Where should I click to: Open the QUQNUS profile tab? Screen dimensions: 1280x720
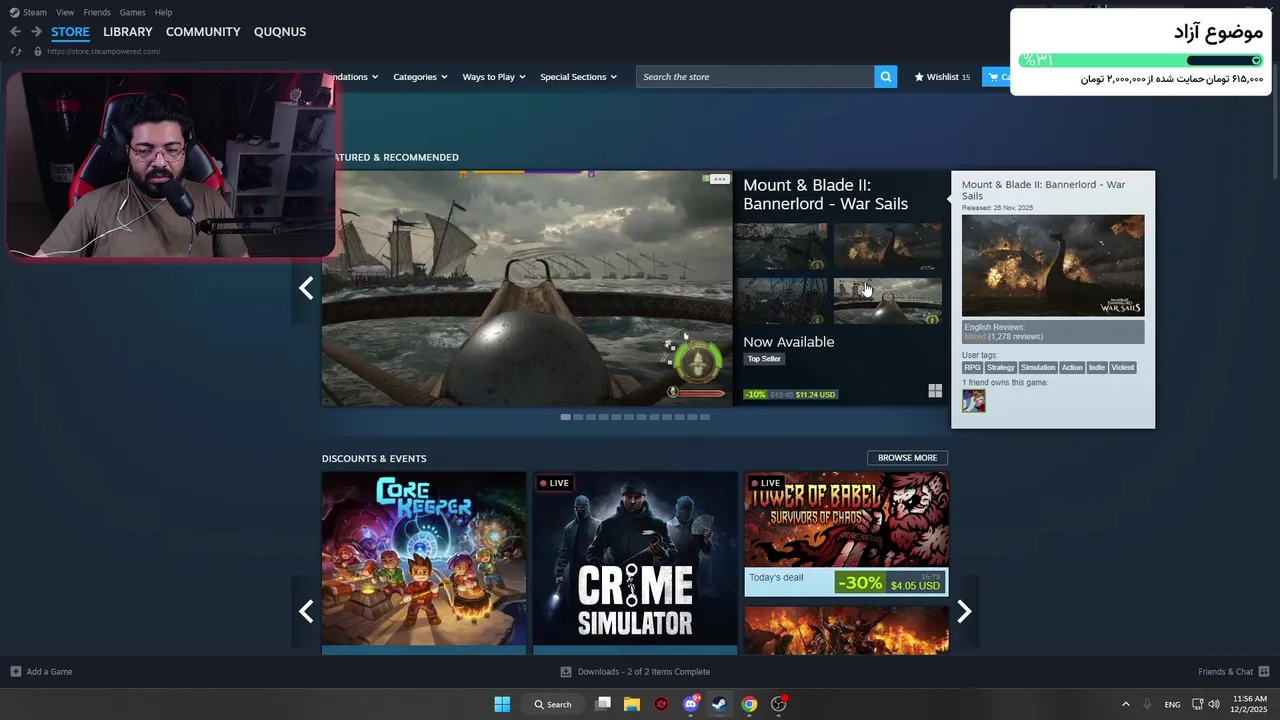point(280,32)
